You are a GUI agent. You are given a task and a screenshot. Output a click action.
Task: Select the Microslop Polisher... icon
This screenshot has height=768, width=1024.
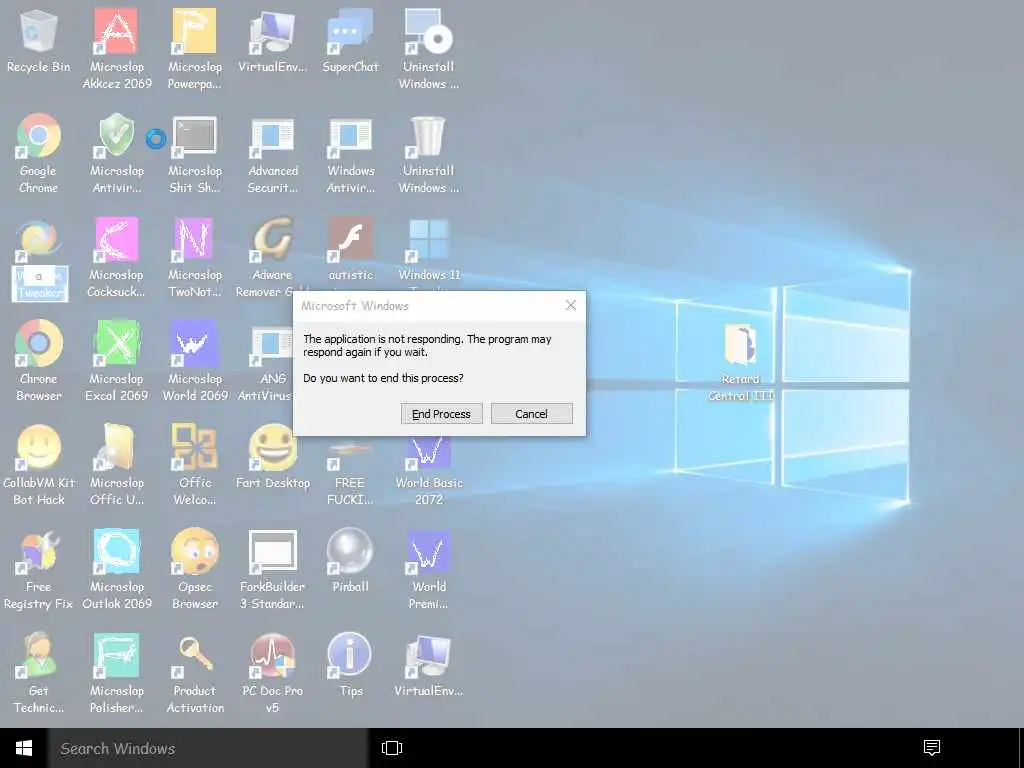tap(116, 655)
